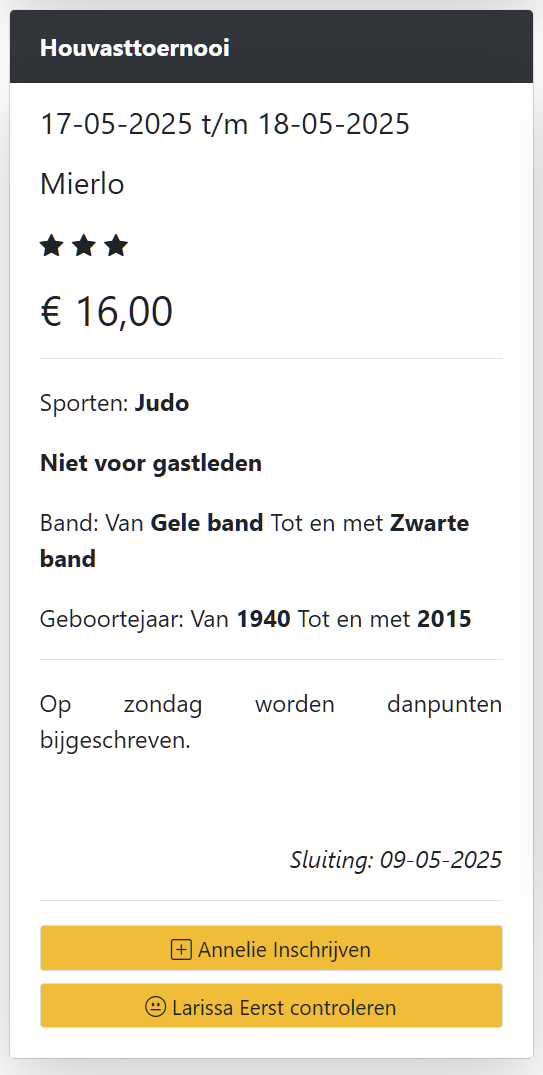Click the Mierlo location text
Image resolution: width=543 pixels, height=1075 pixels.
[x=82, y=184]
